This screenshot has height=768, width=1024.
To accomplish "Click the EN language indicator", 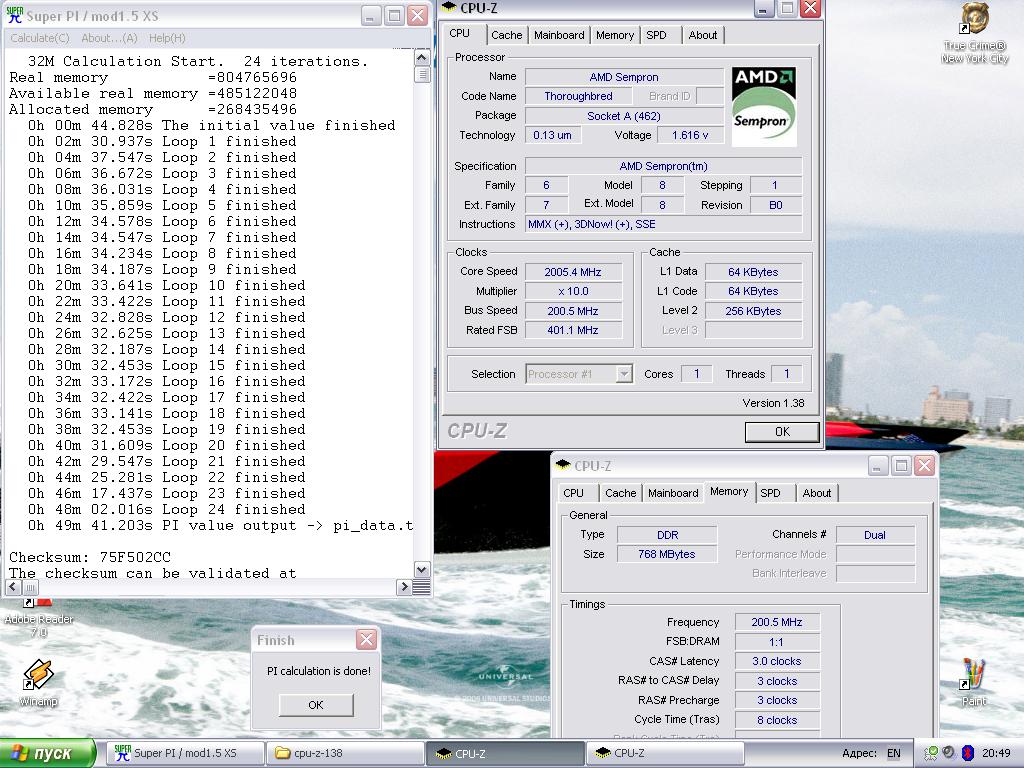I will point(893,753).
